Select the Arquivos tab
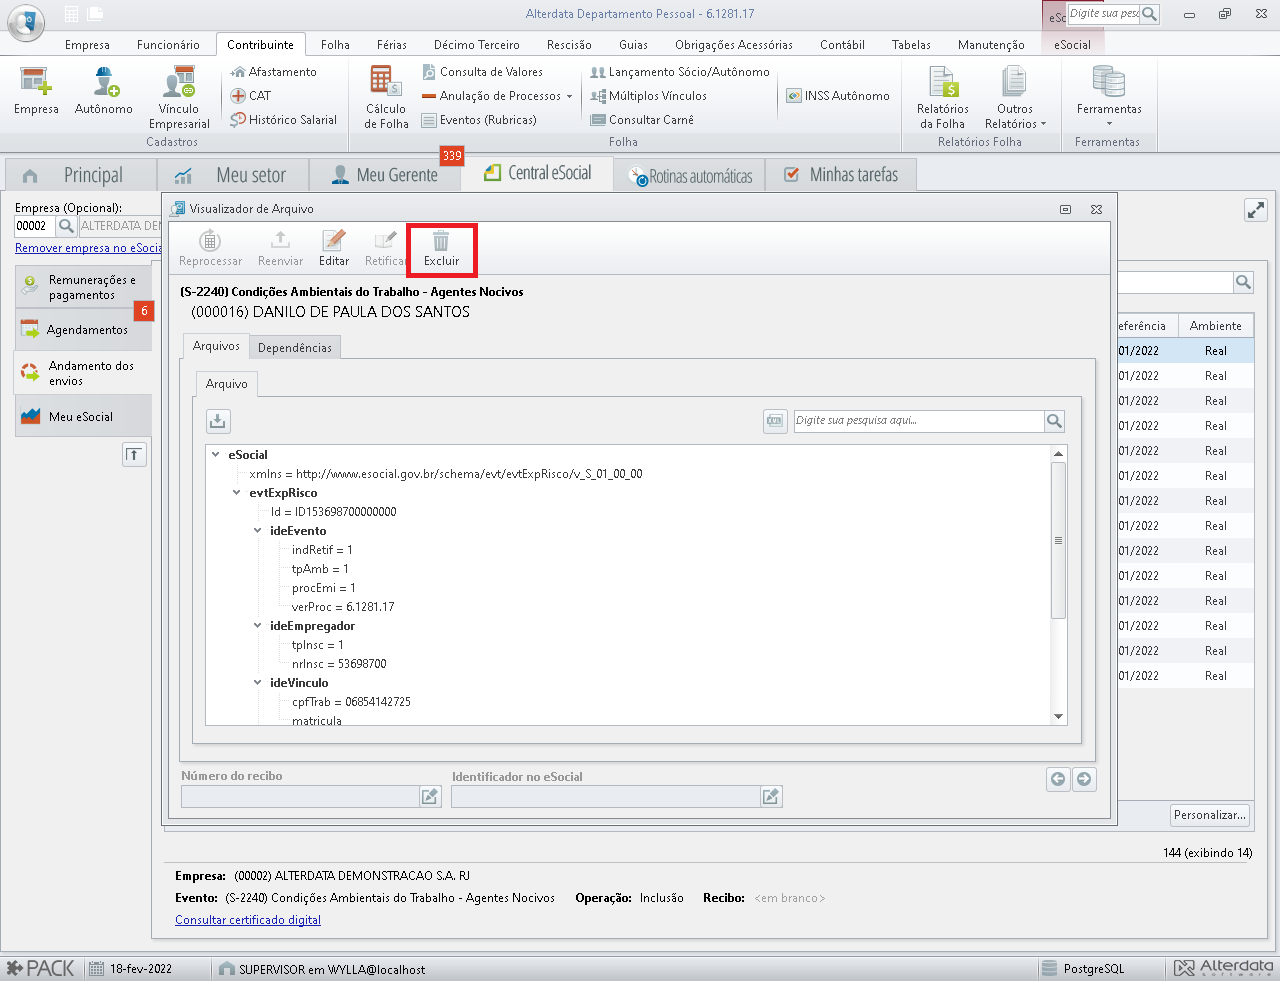 point(216,346)
